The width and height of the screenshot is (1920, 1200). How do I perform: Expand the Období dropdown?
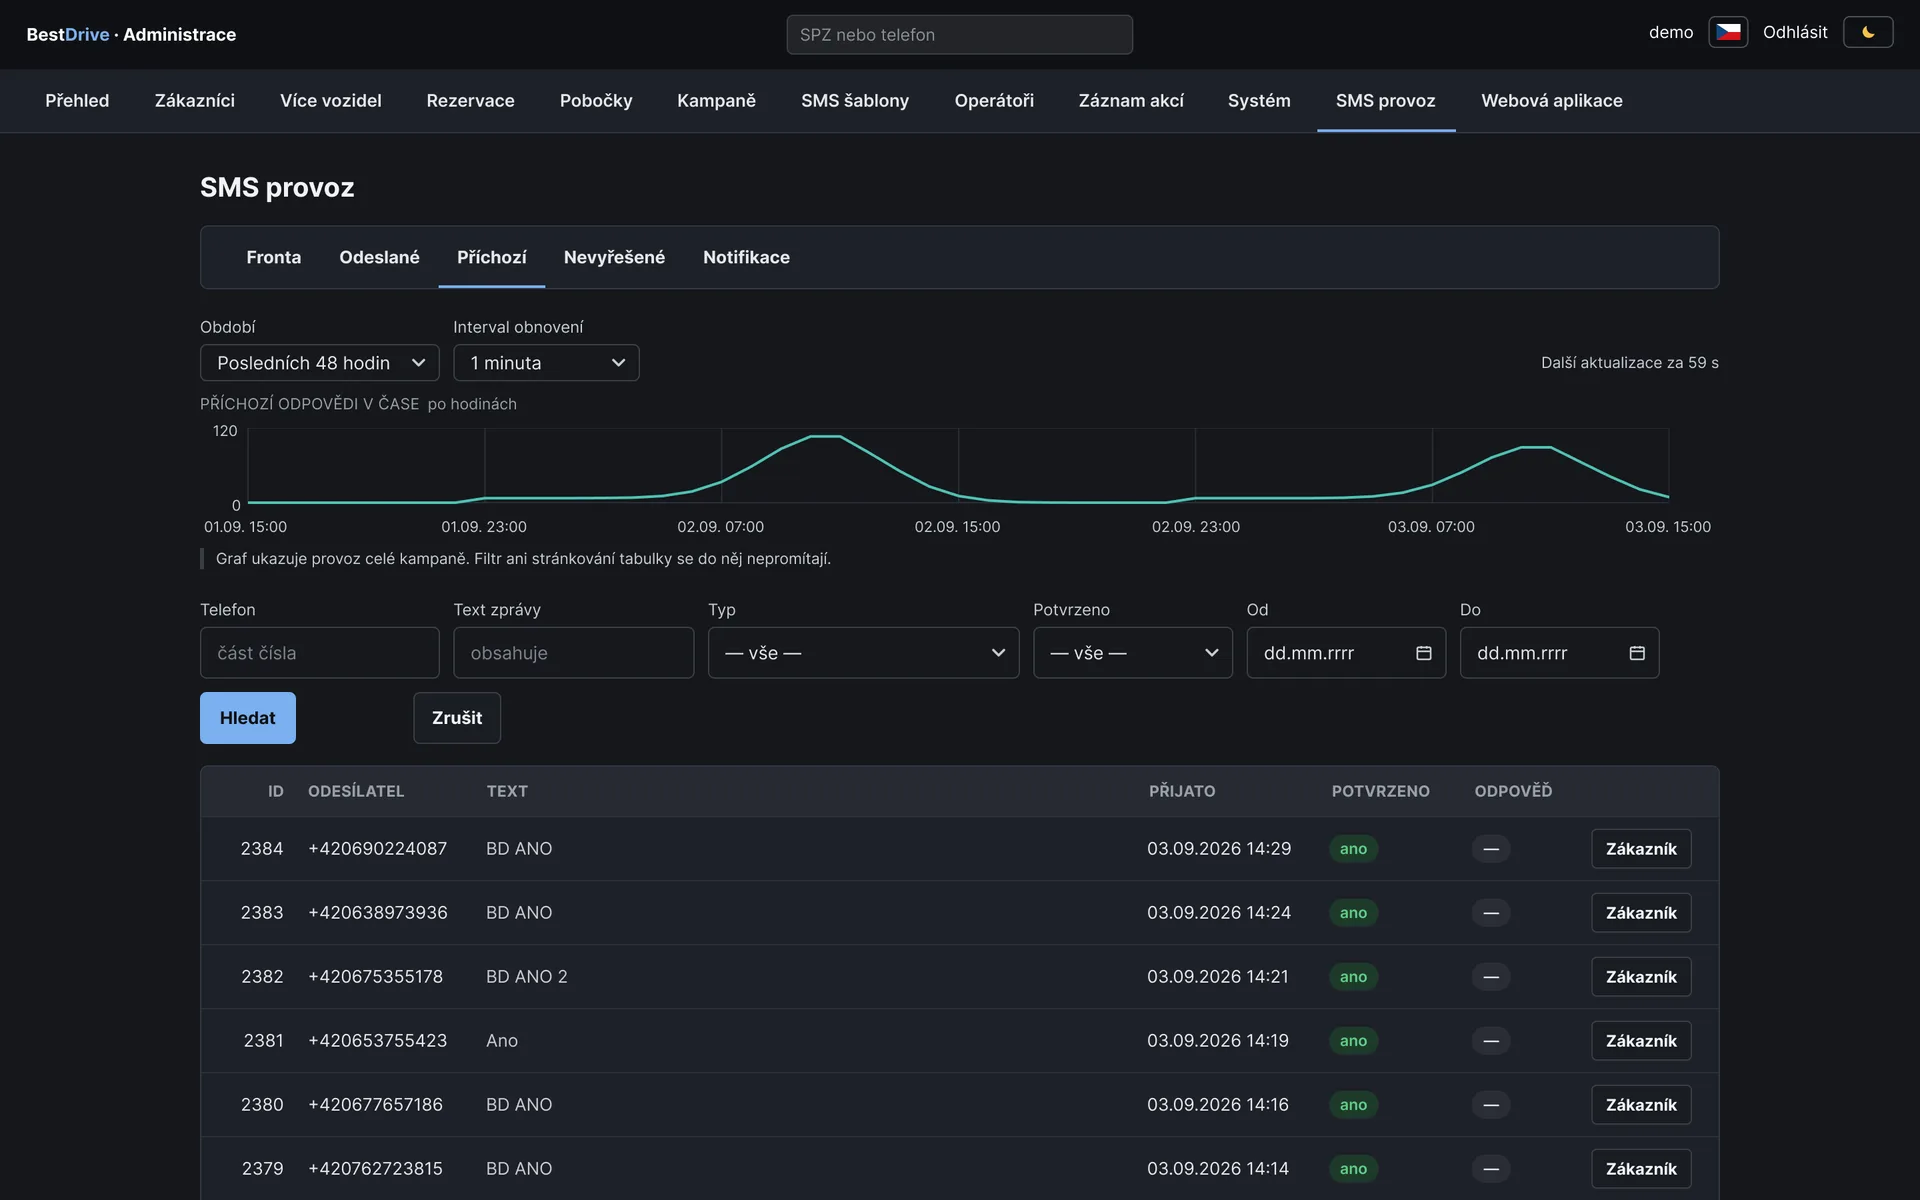tap(319, 363)
